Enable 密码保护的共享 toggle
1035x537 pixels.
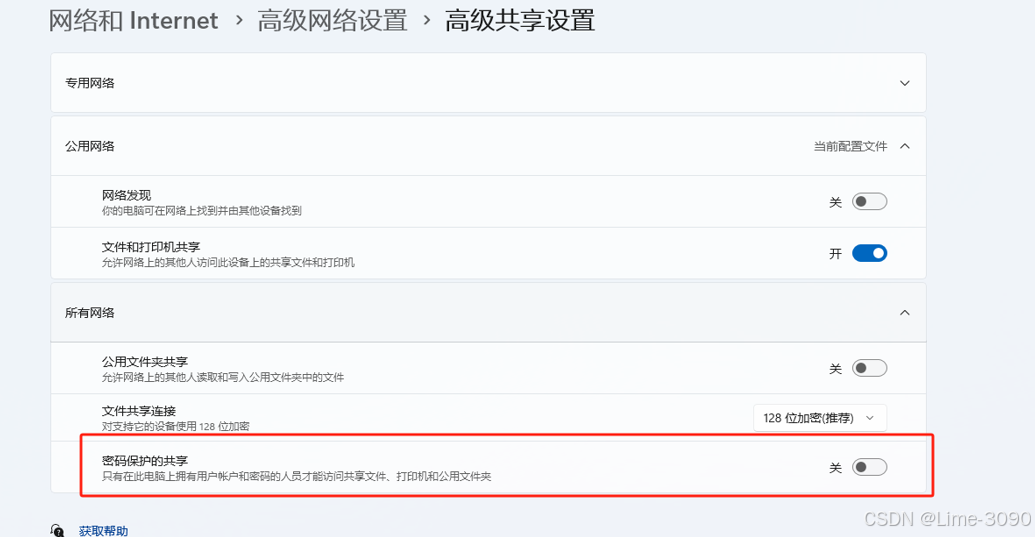[869, 467]
